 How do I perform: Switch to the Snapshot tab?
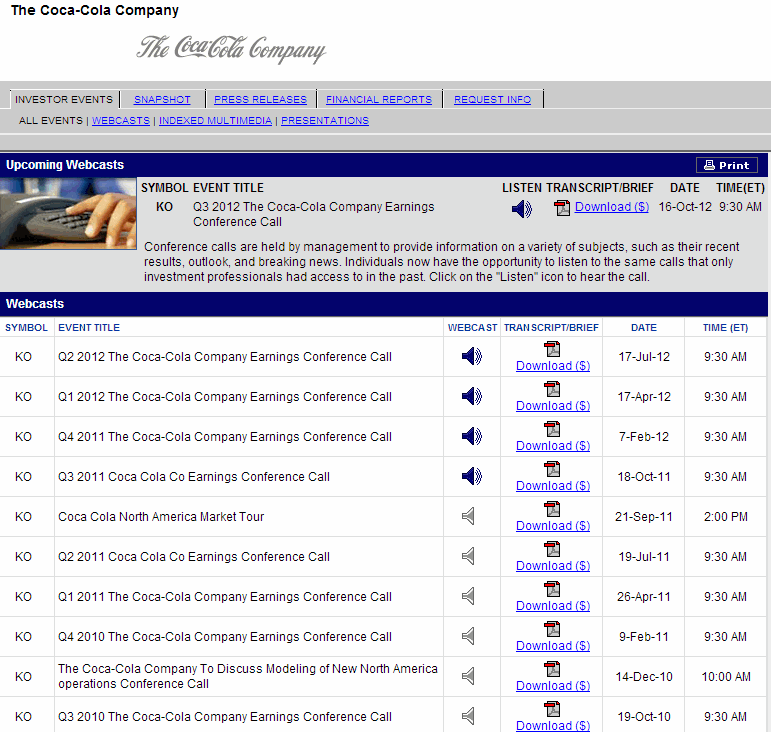(162, 100)
